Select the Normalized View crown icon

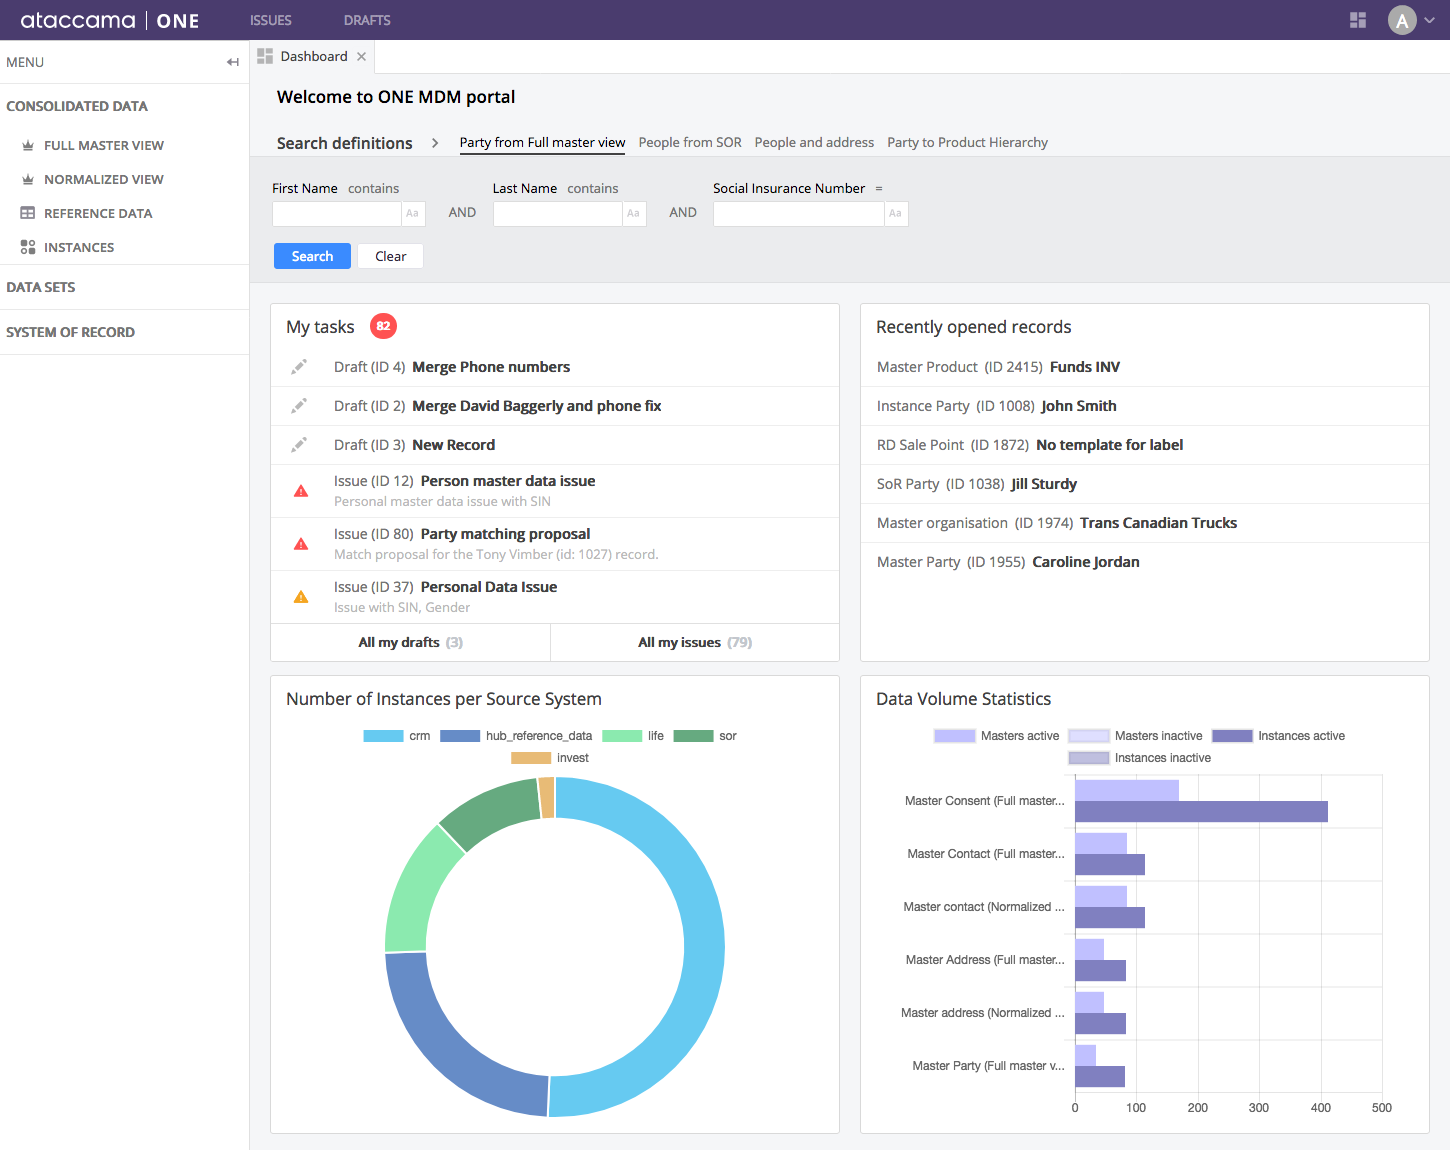27,179
